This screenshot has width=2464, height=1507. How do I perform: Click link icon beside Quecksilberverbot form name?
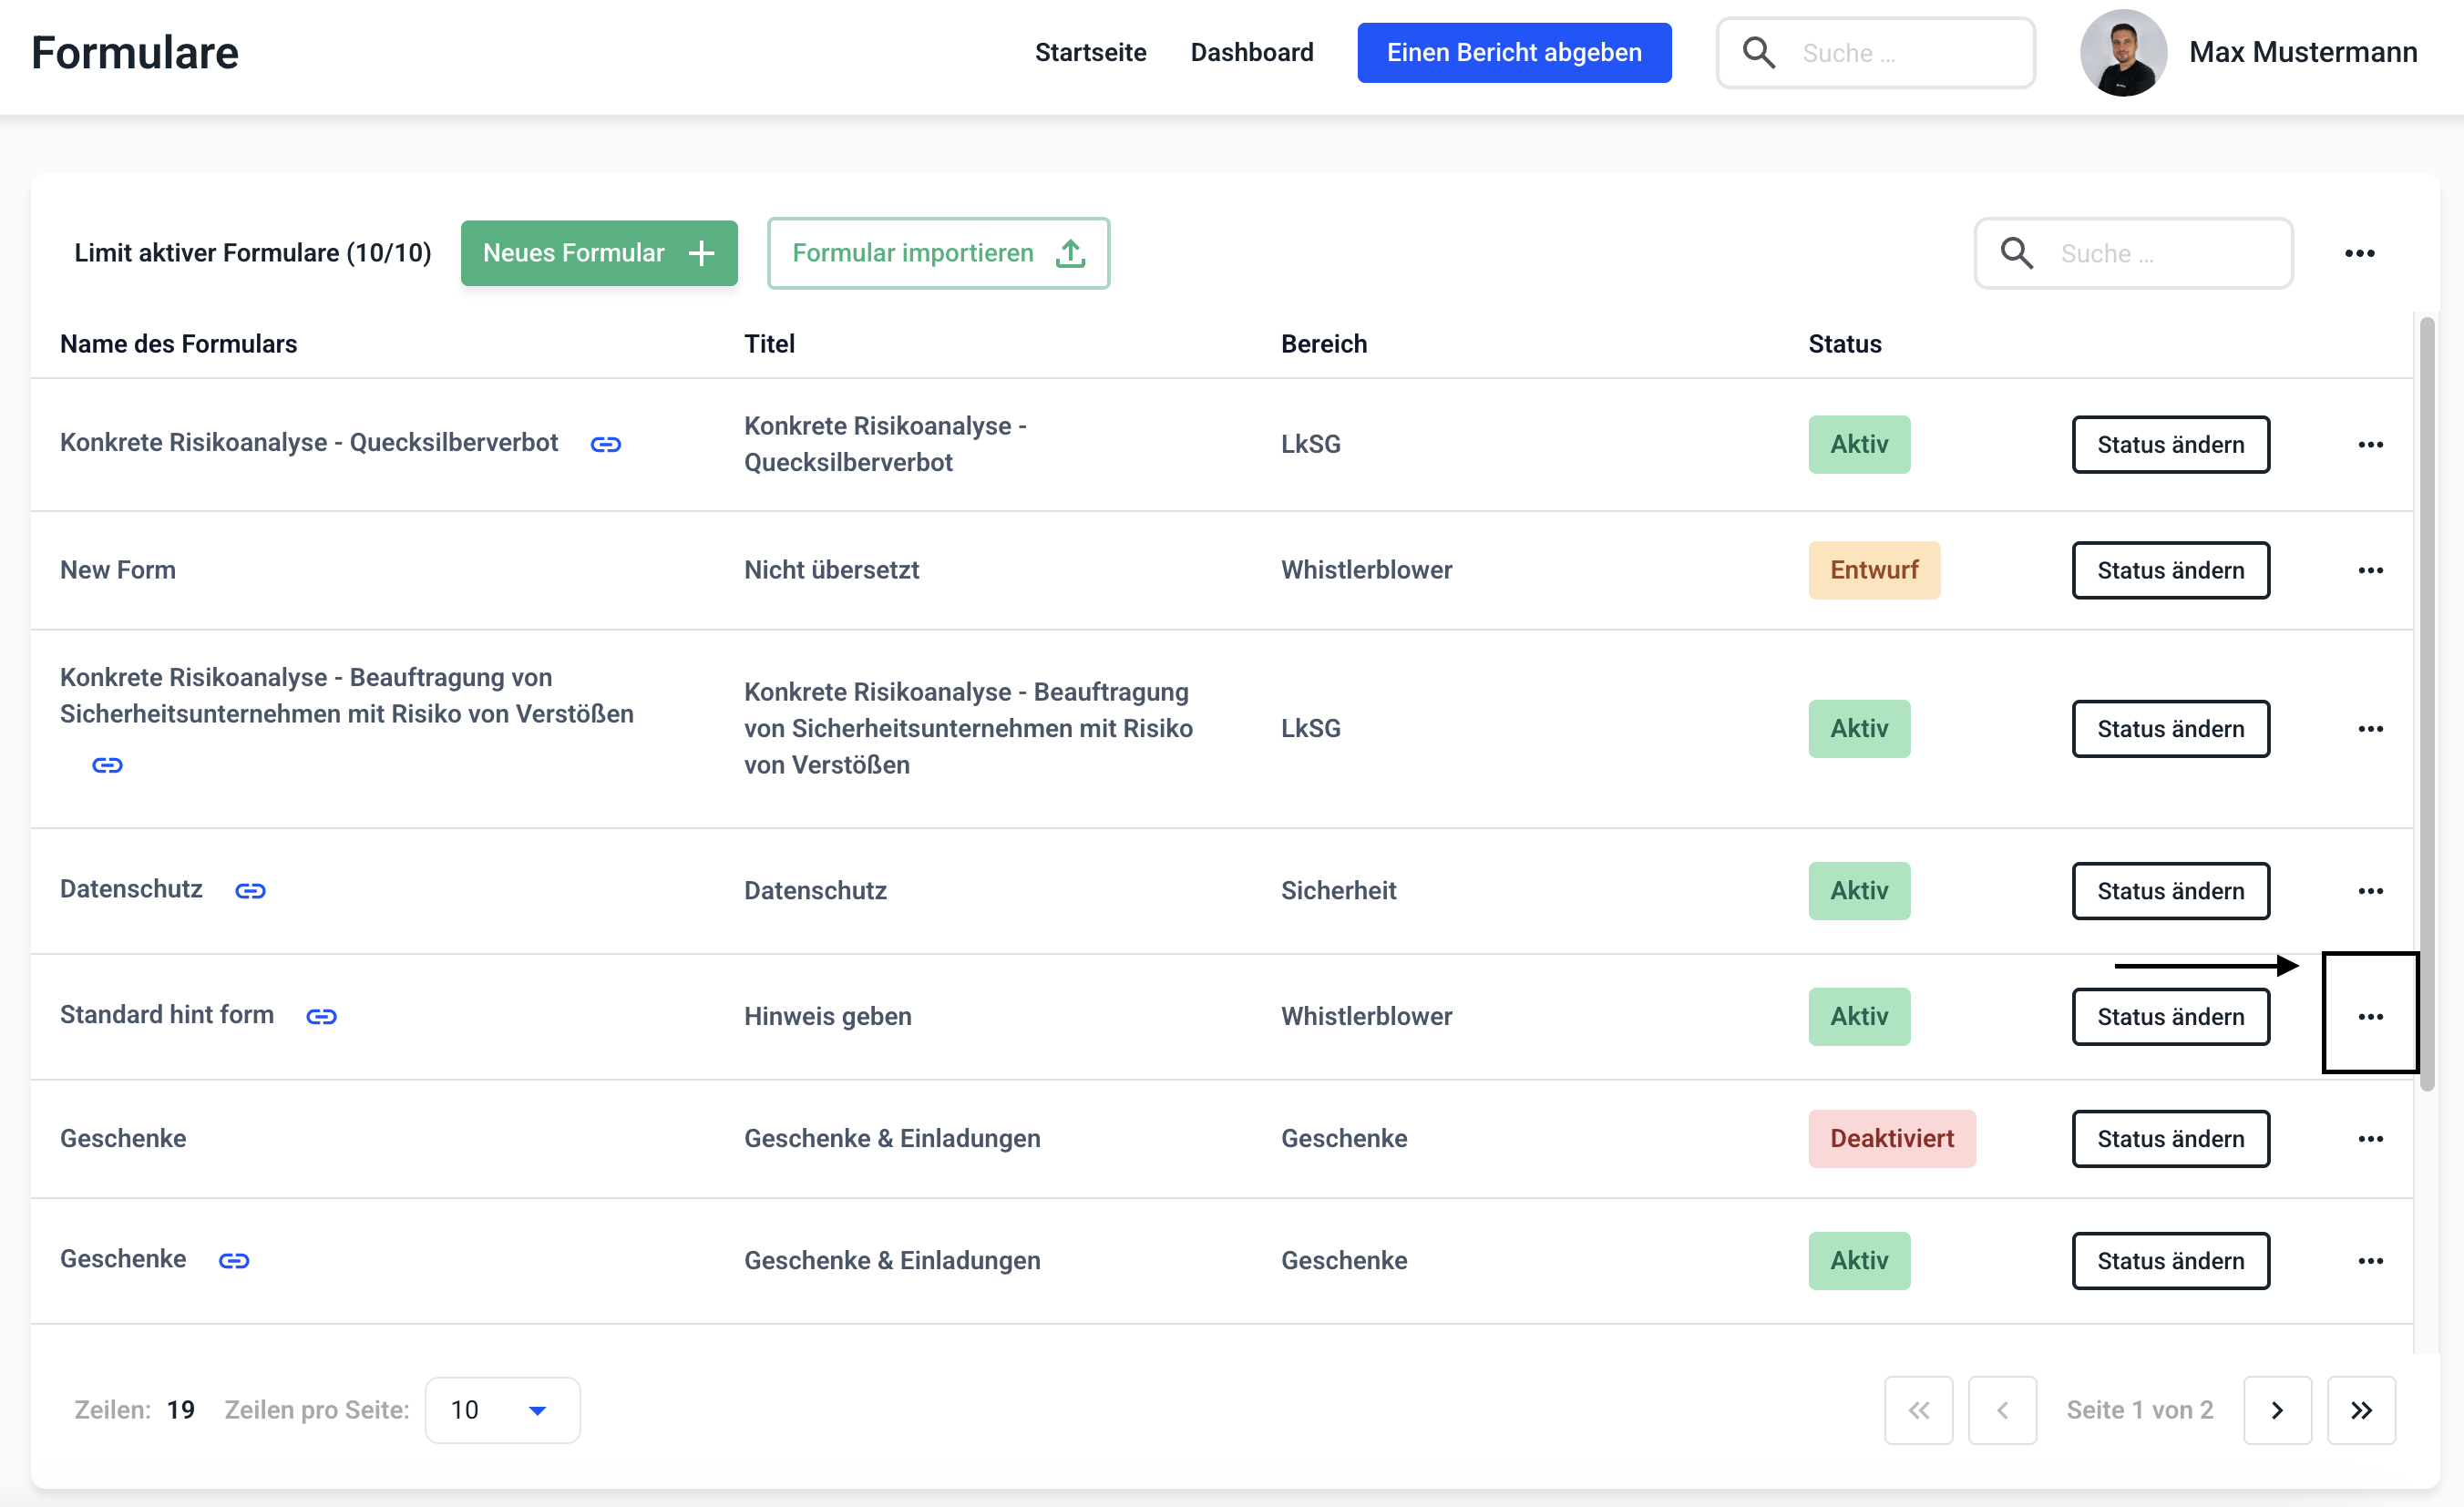pos(605,444)
